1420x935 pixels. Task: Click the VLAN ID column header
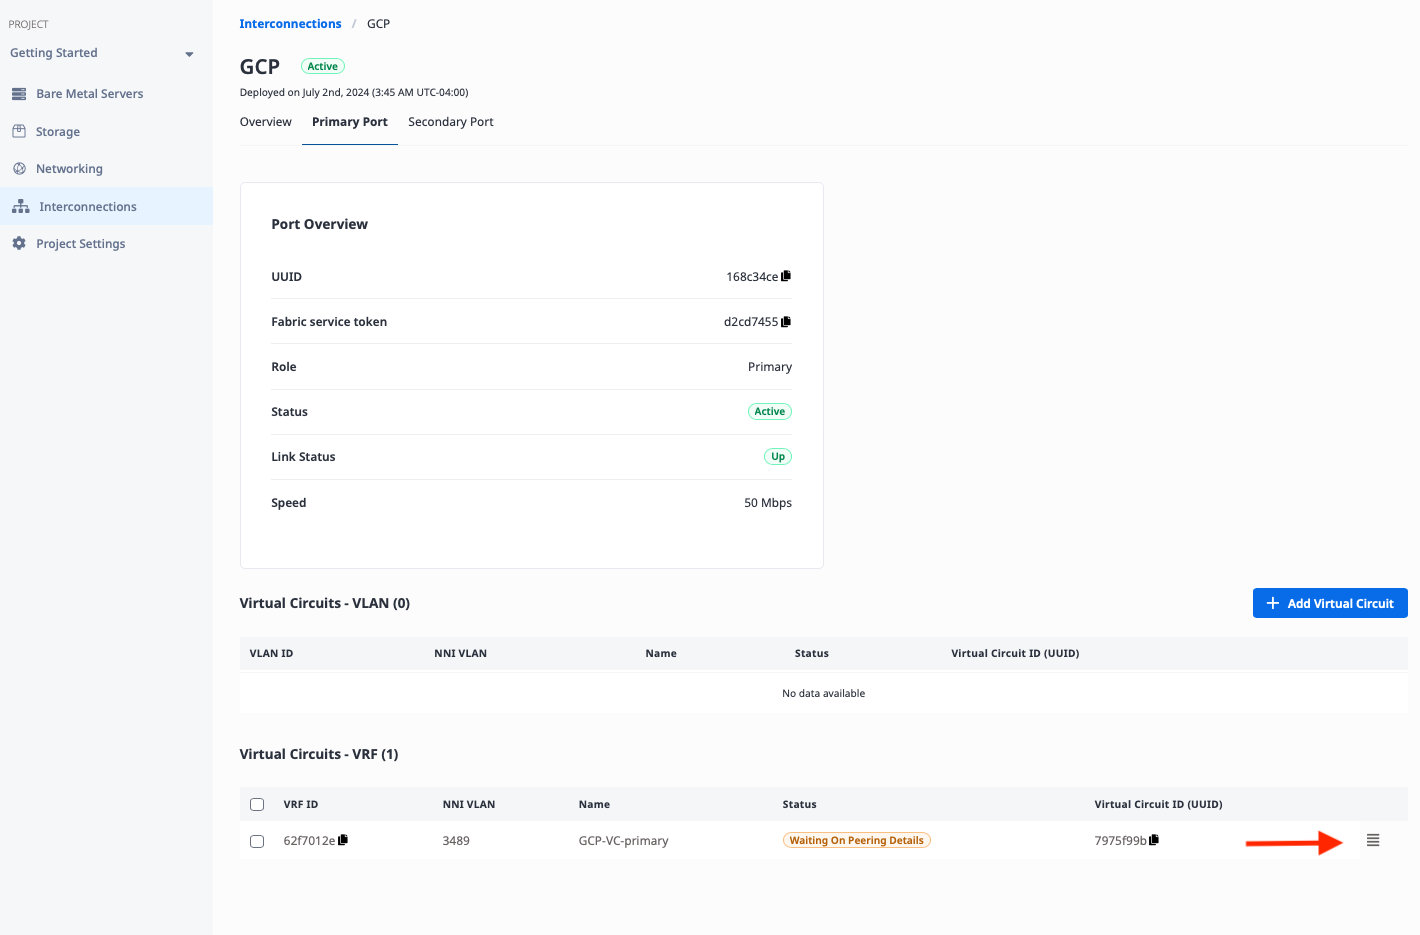[x=271, y=654]
